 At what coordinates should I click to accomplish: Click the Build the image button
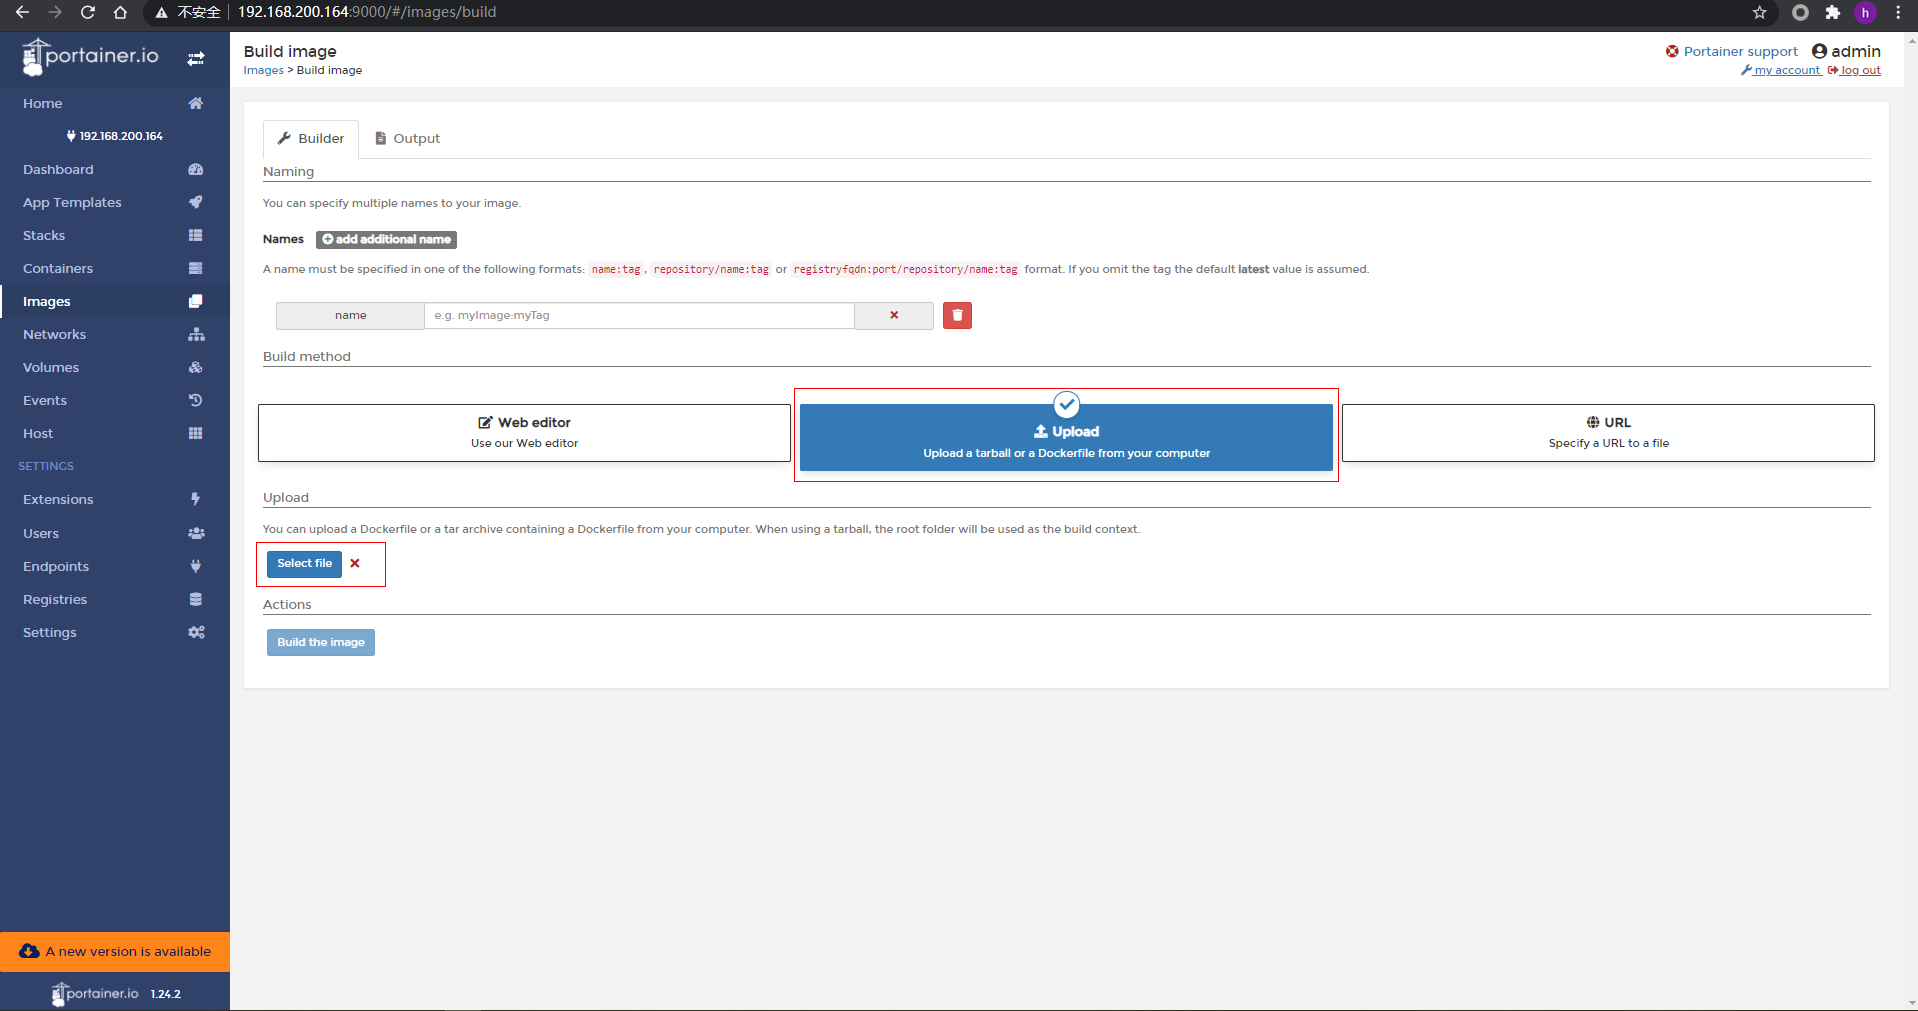[x=321, y=642]
